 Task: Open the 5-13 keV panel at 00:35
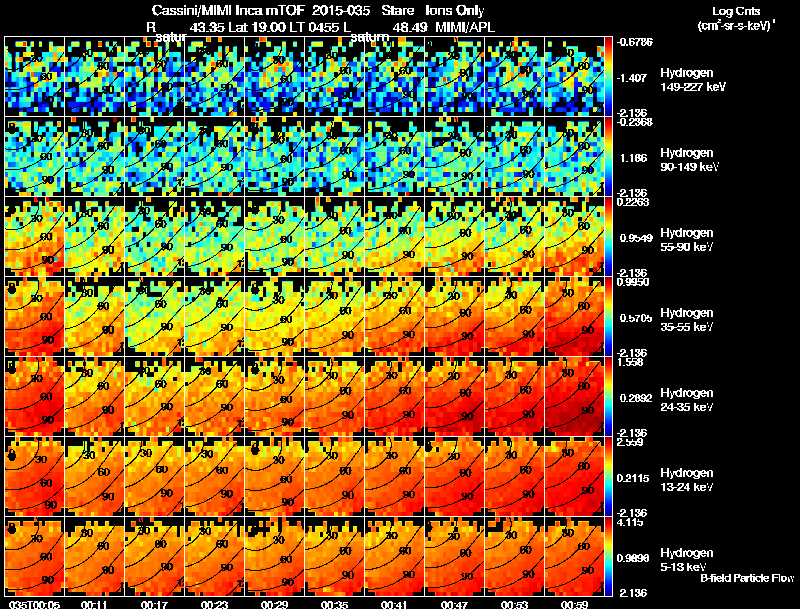click(334, 556)
